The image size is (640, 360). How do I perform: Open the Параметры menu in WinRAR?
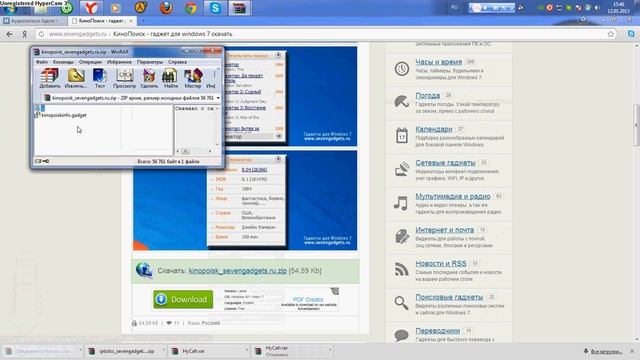150,62
